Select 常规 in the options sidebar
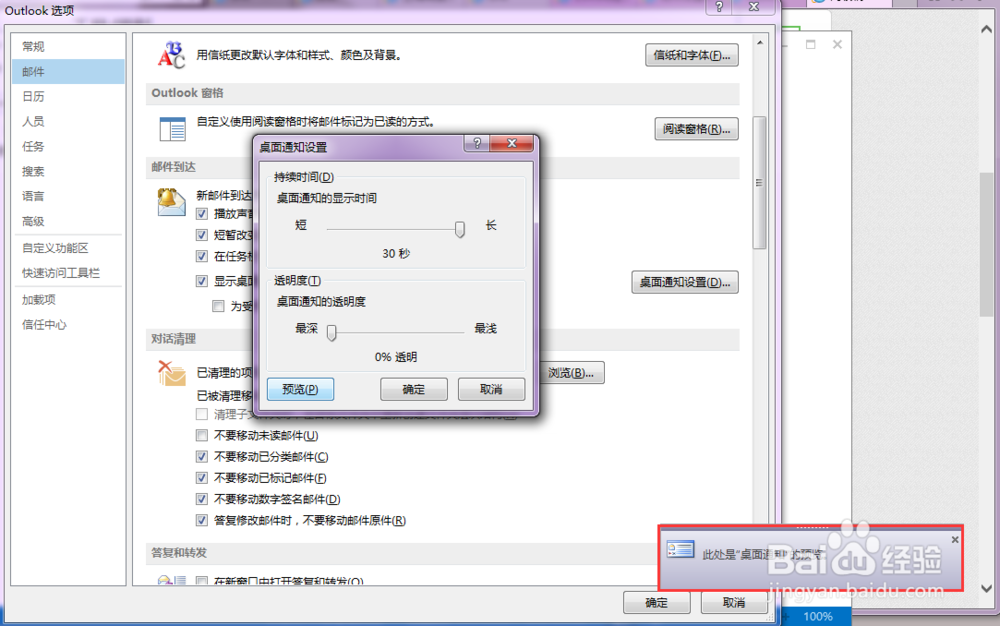 [68, 47]
